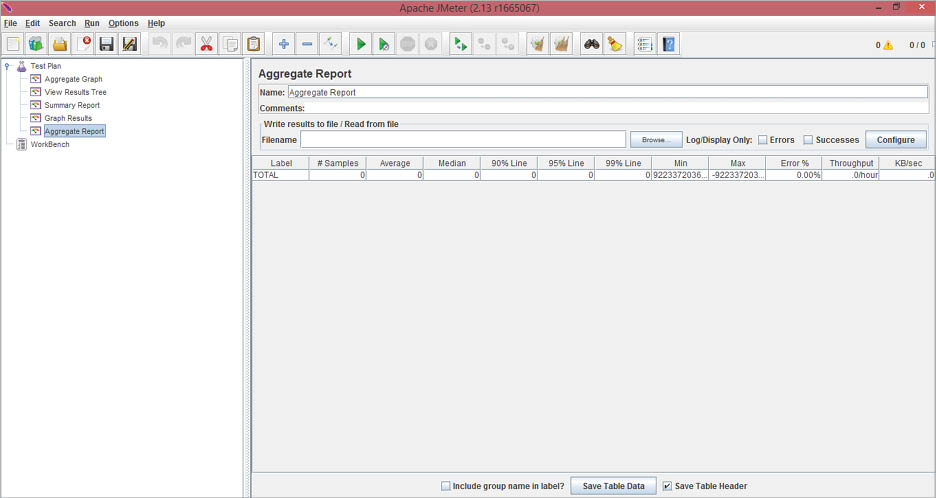
Task: Click the Save test plan floppy icon
Action: (x=106, y=44)
